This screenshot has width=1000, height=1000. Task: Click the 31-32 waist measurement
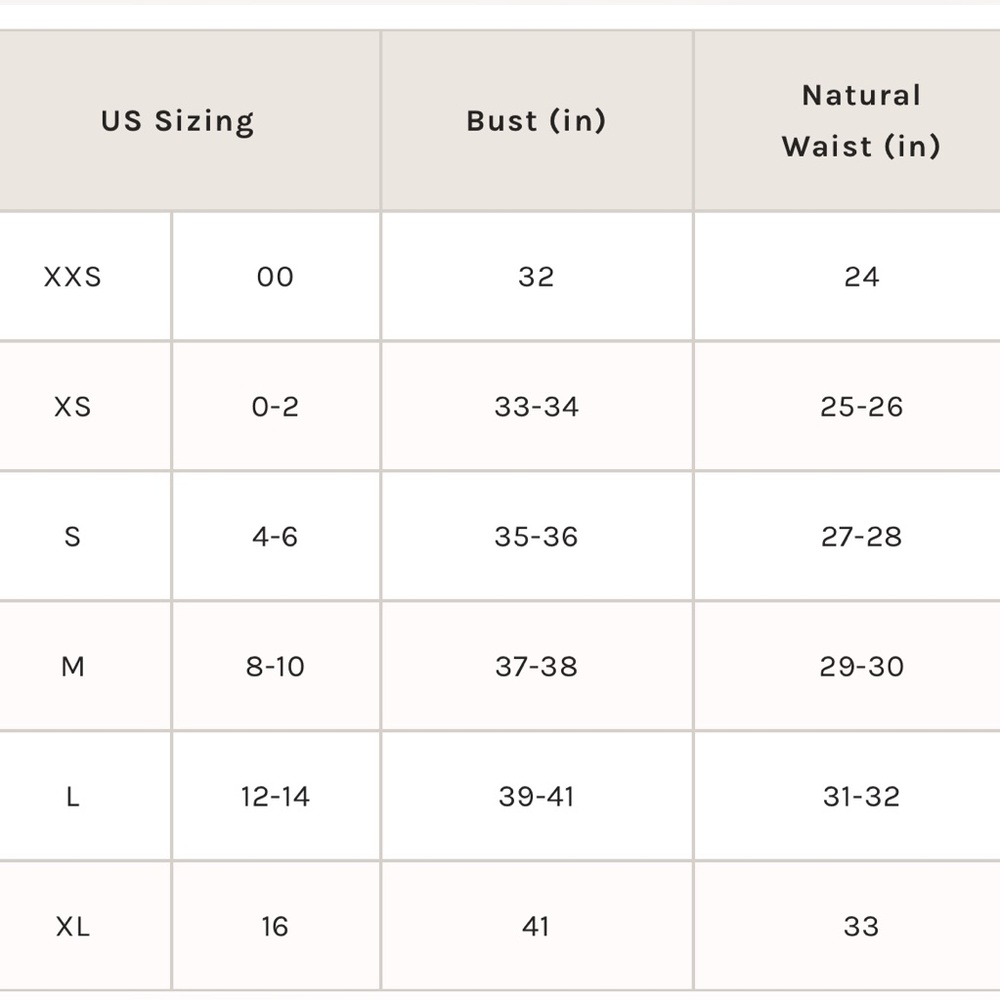coord(862,797)
